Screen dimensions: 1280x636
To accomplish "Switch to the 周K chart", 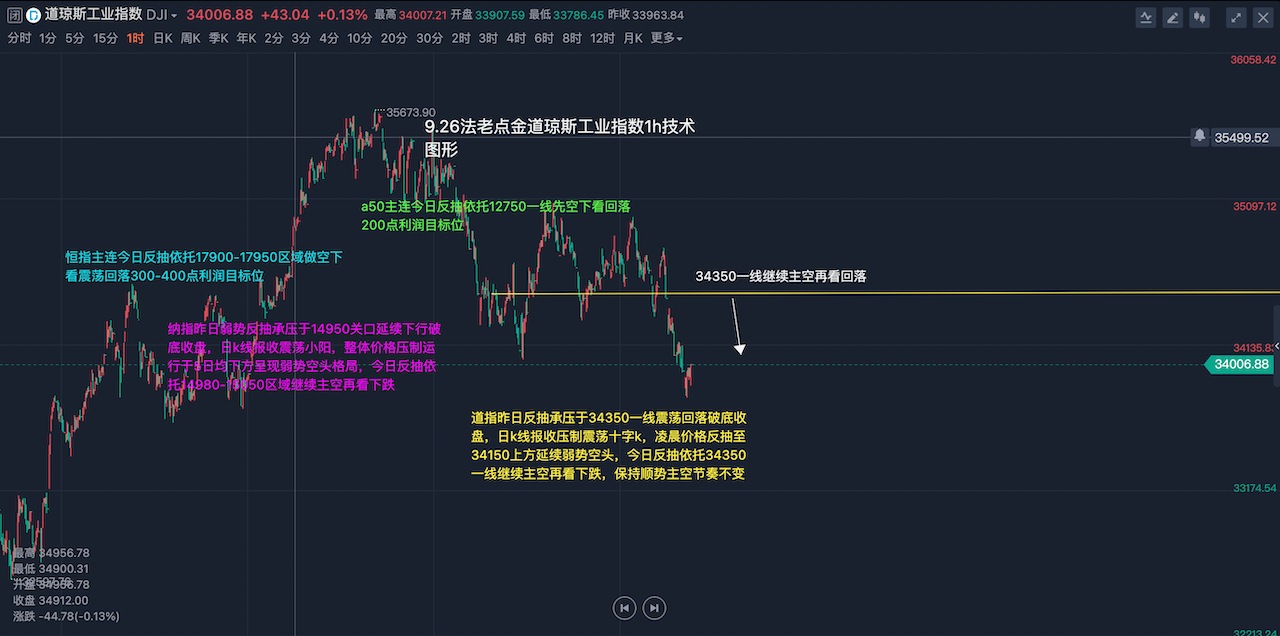I will coord(190,38).
